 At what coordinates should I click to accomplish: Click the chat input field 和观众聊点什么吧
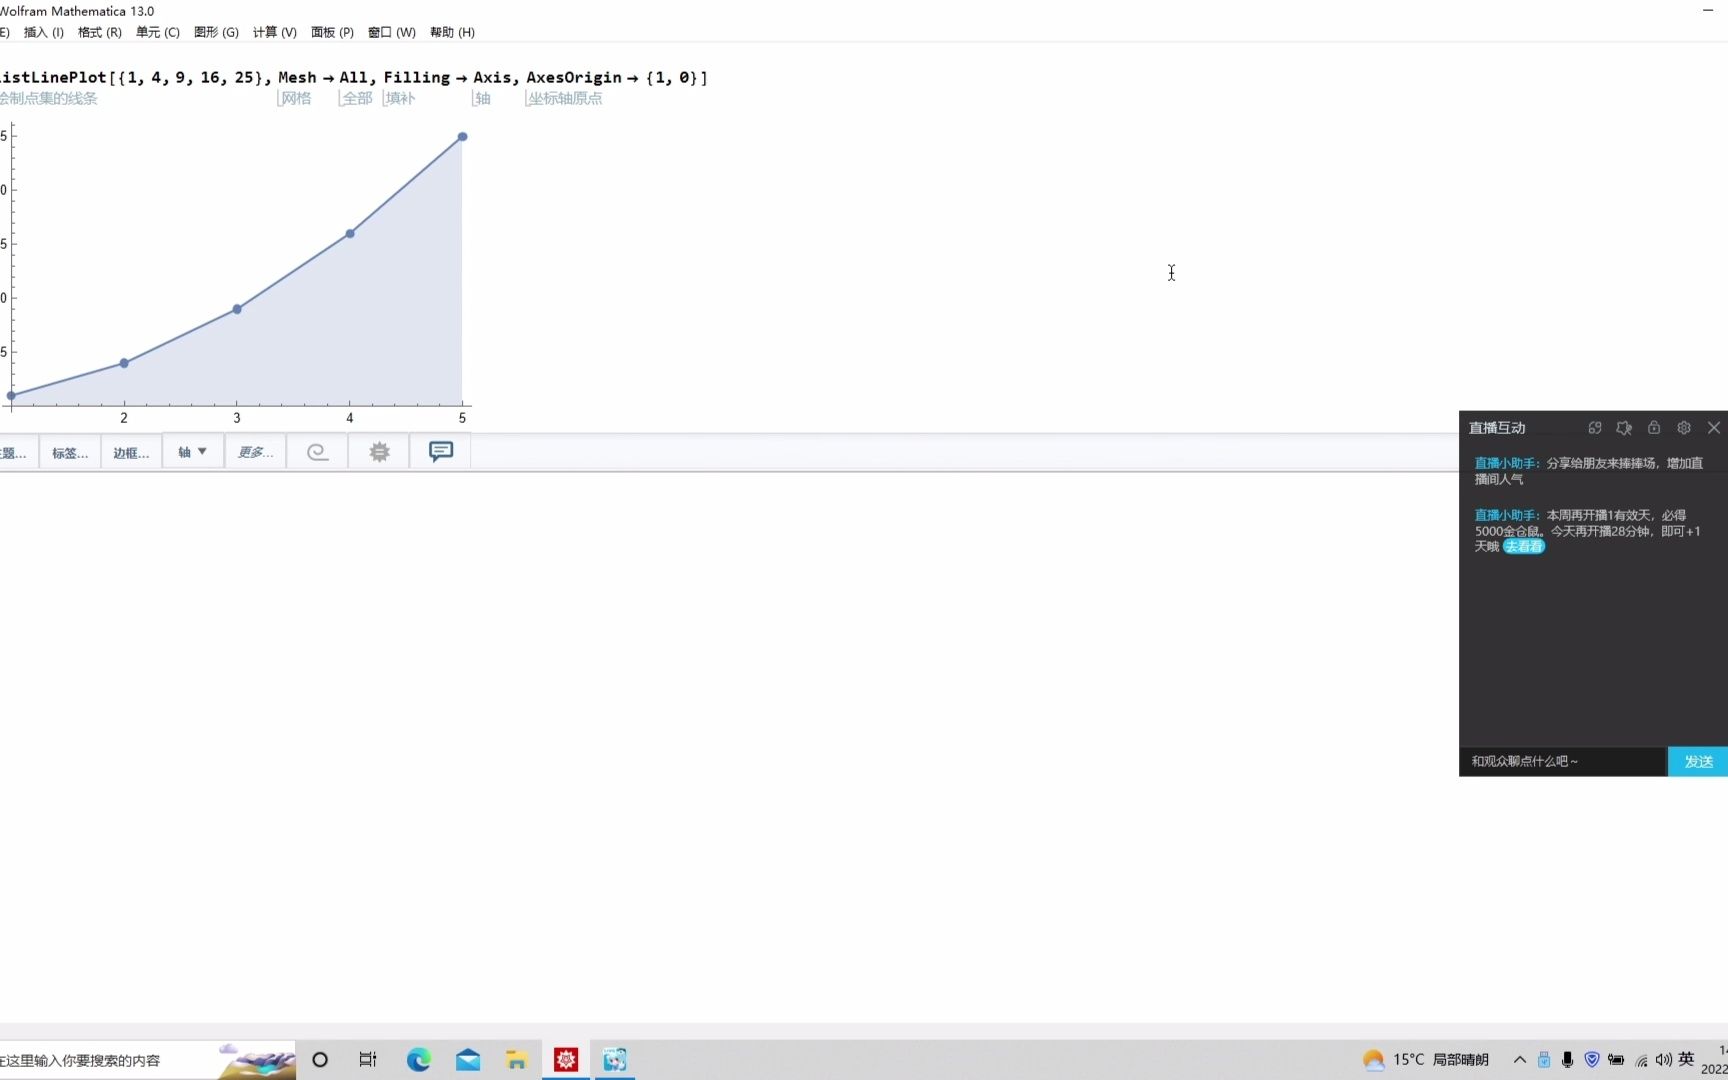tap(1563, 762)
